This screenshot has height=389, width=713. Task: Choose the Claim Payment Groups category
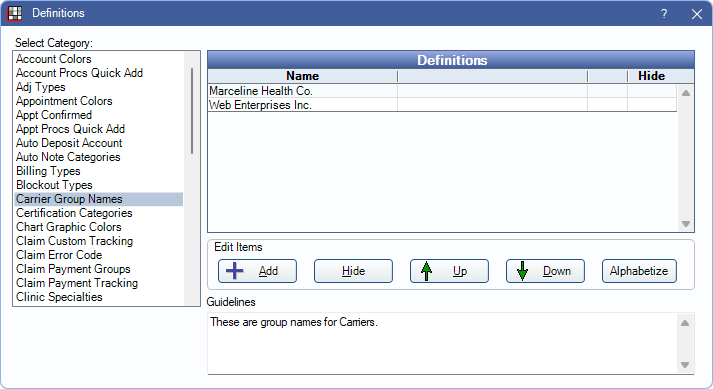[73, 269]
